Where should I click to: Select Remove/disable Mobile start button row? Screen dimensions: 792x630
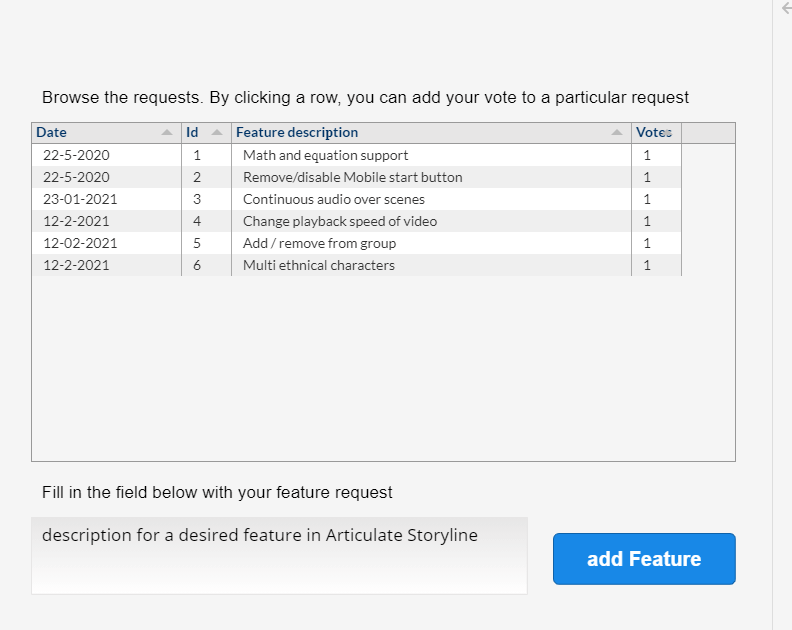[352, 177]
